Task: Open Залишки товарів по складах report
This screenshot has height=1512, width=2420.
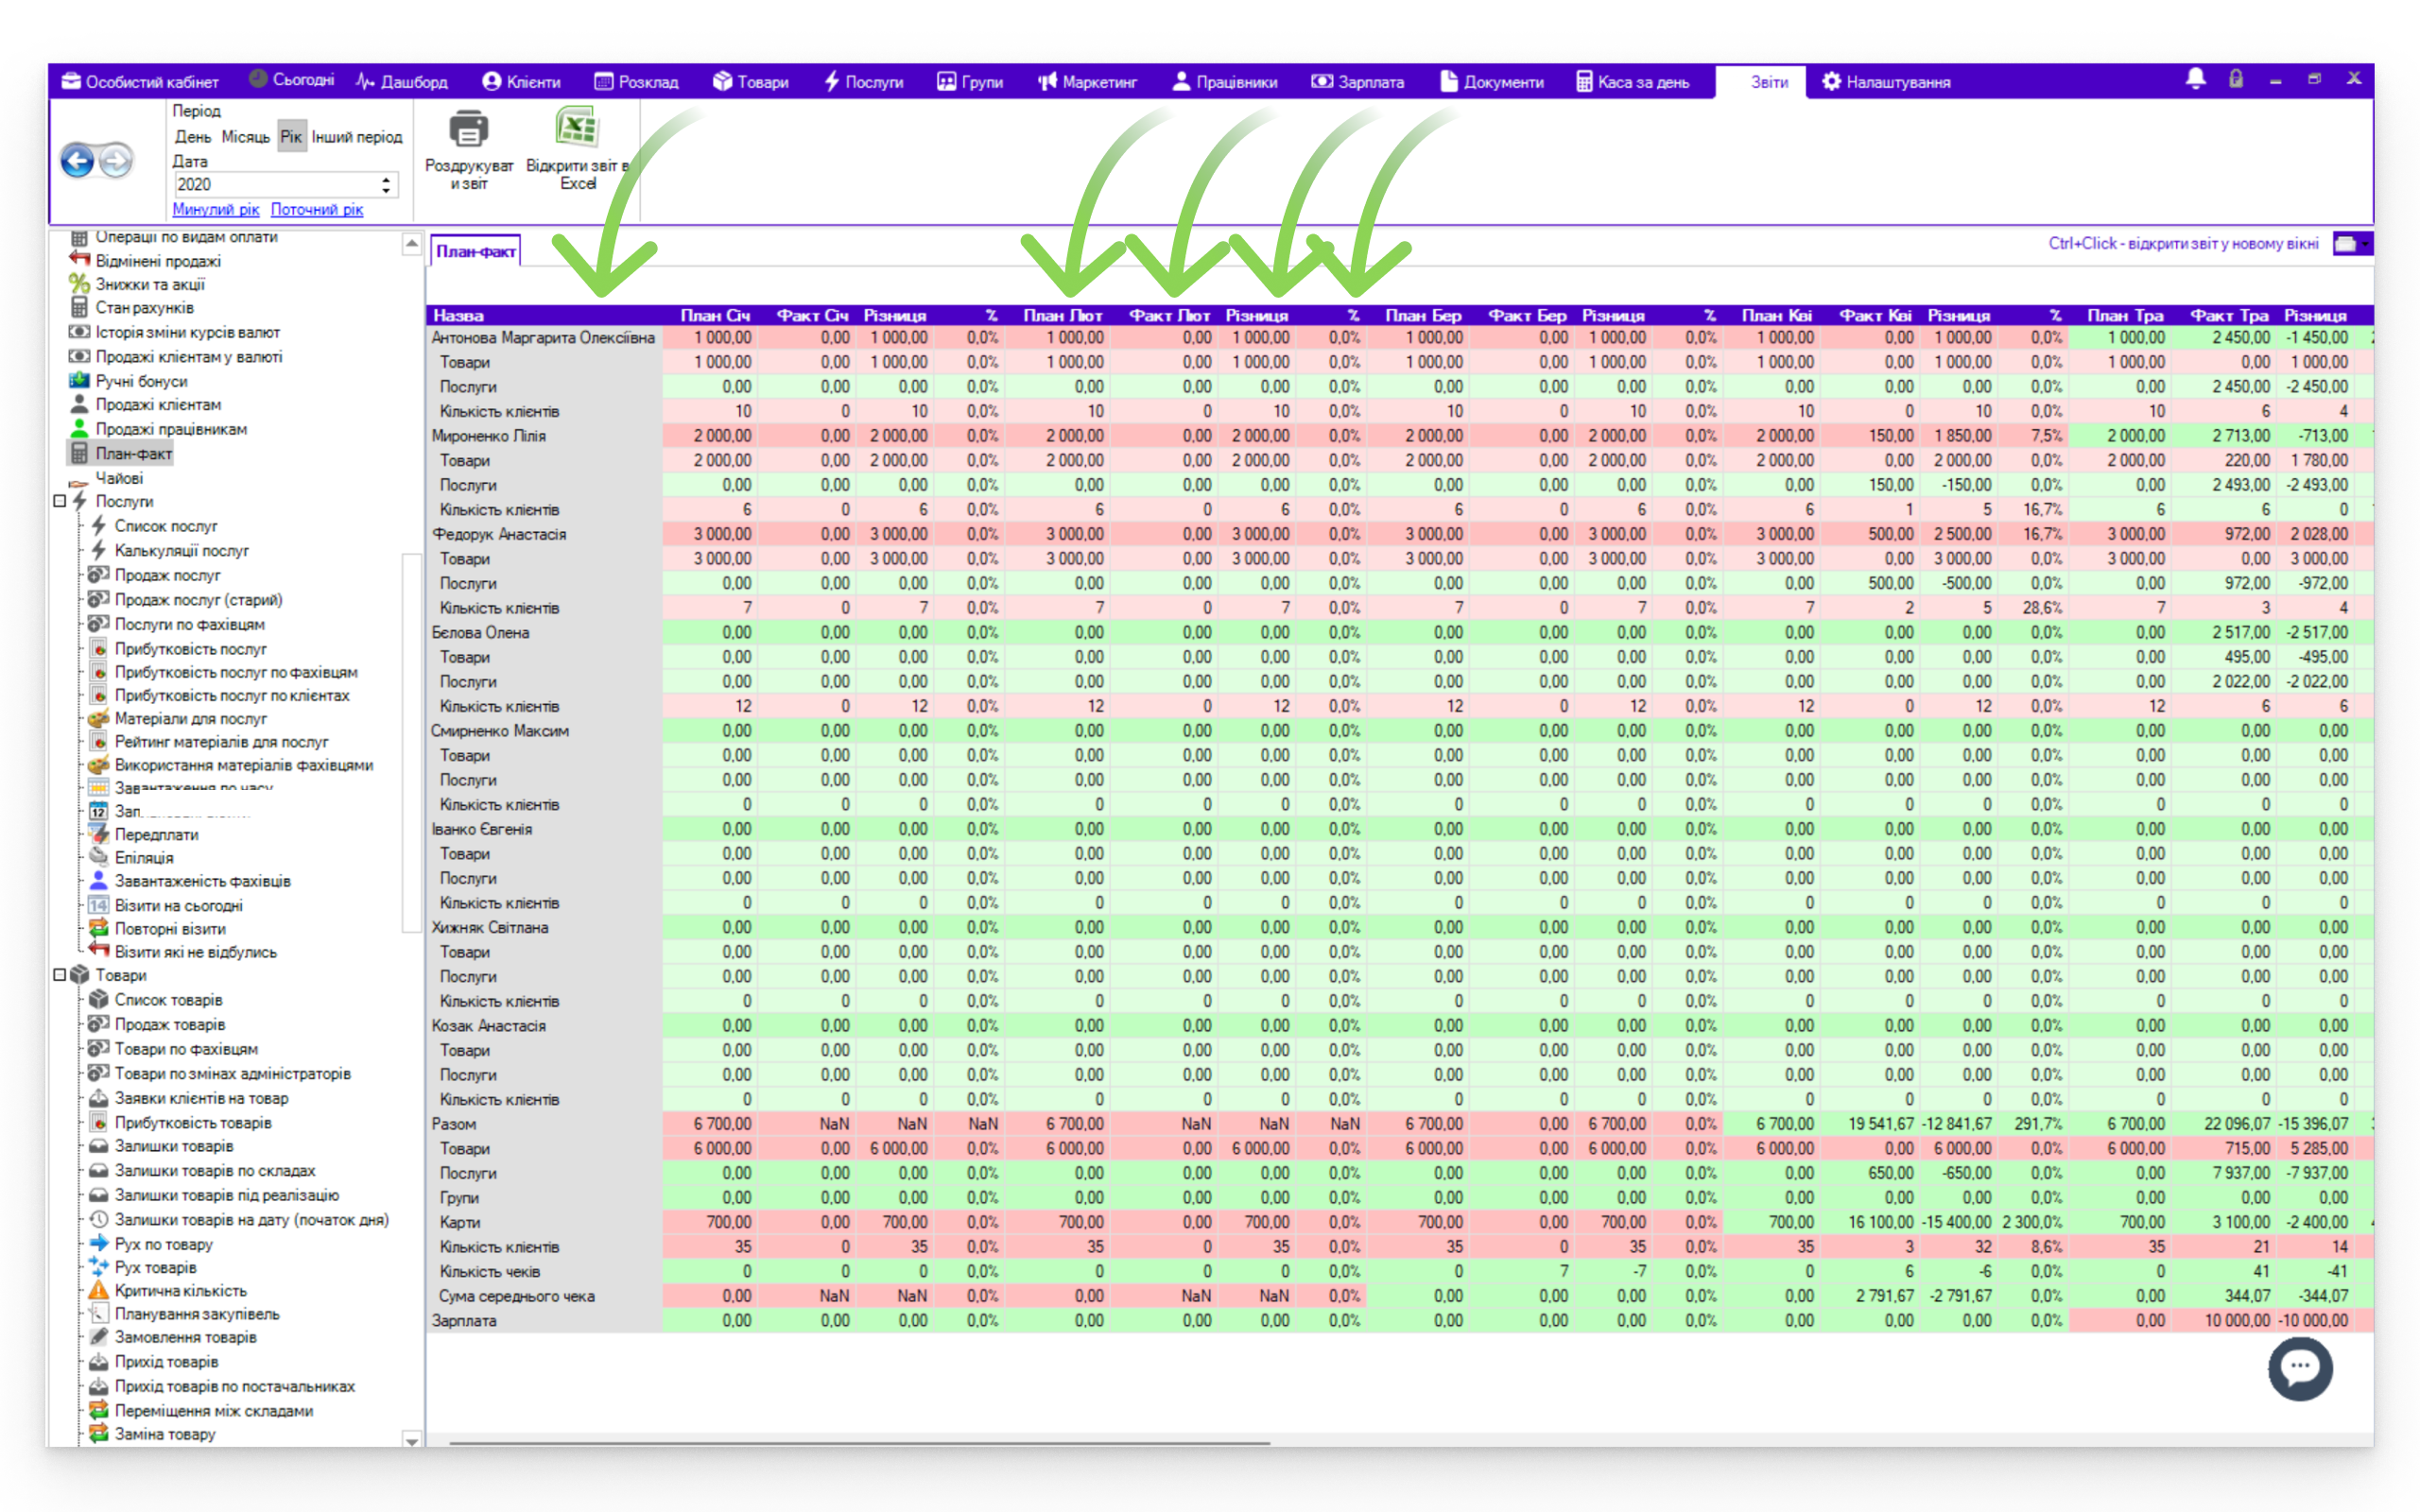Action: (214, 1171)
